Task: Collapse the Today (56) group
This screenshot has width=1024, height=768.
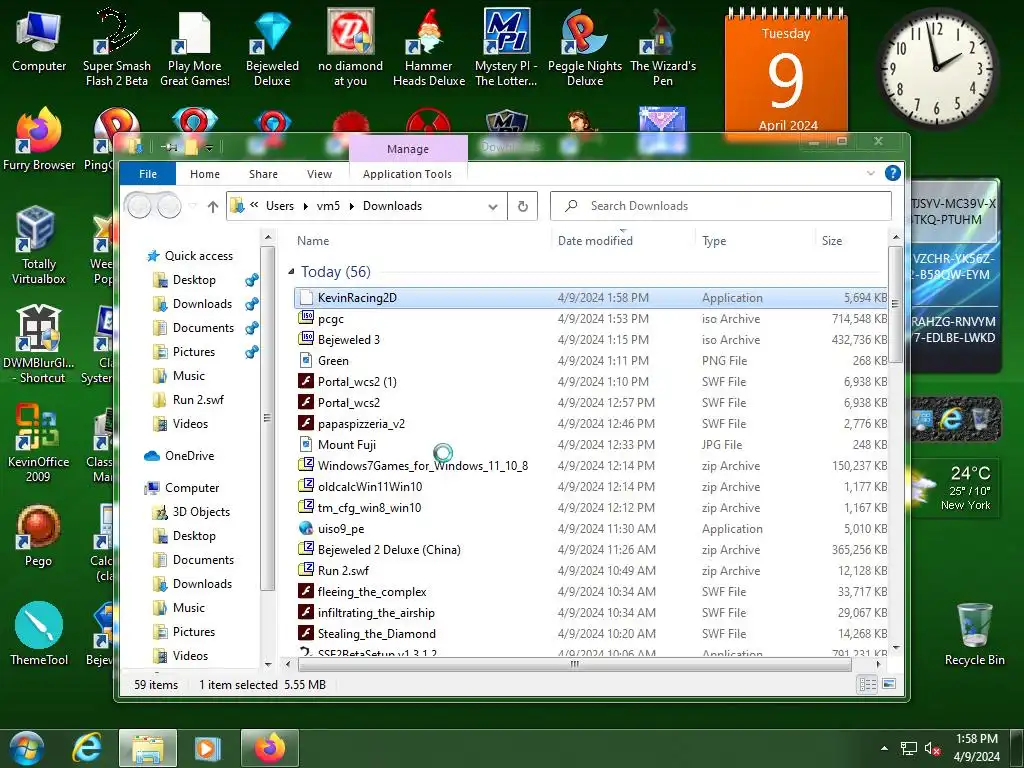Action: click(x=291, y=272)
